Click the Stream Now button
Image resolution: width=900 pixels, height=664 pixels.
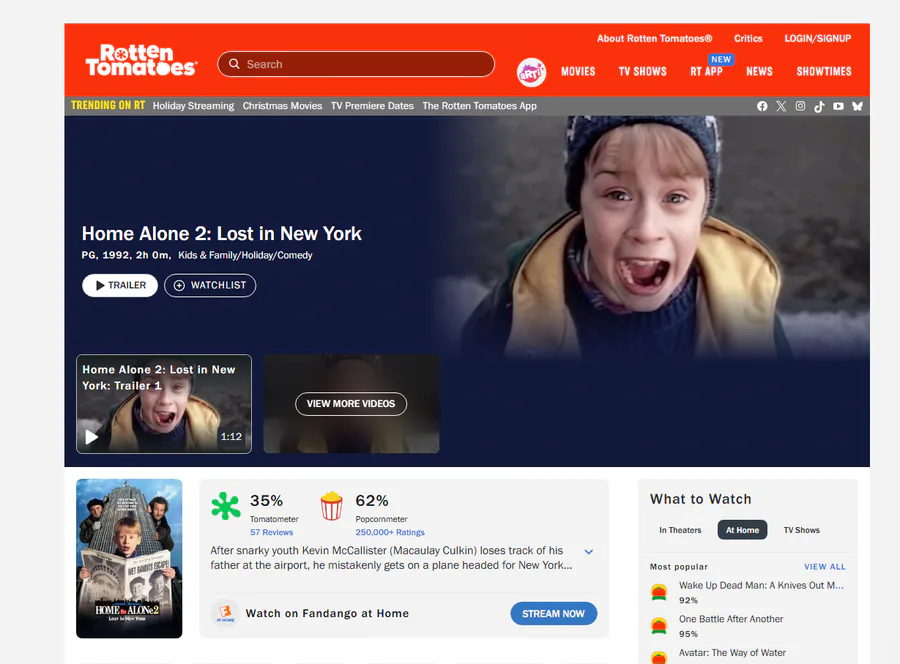(553, 613)
